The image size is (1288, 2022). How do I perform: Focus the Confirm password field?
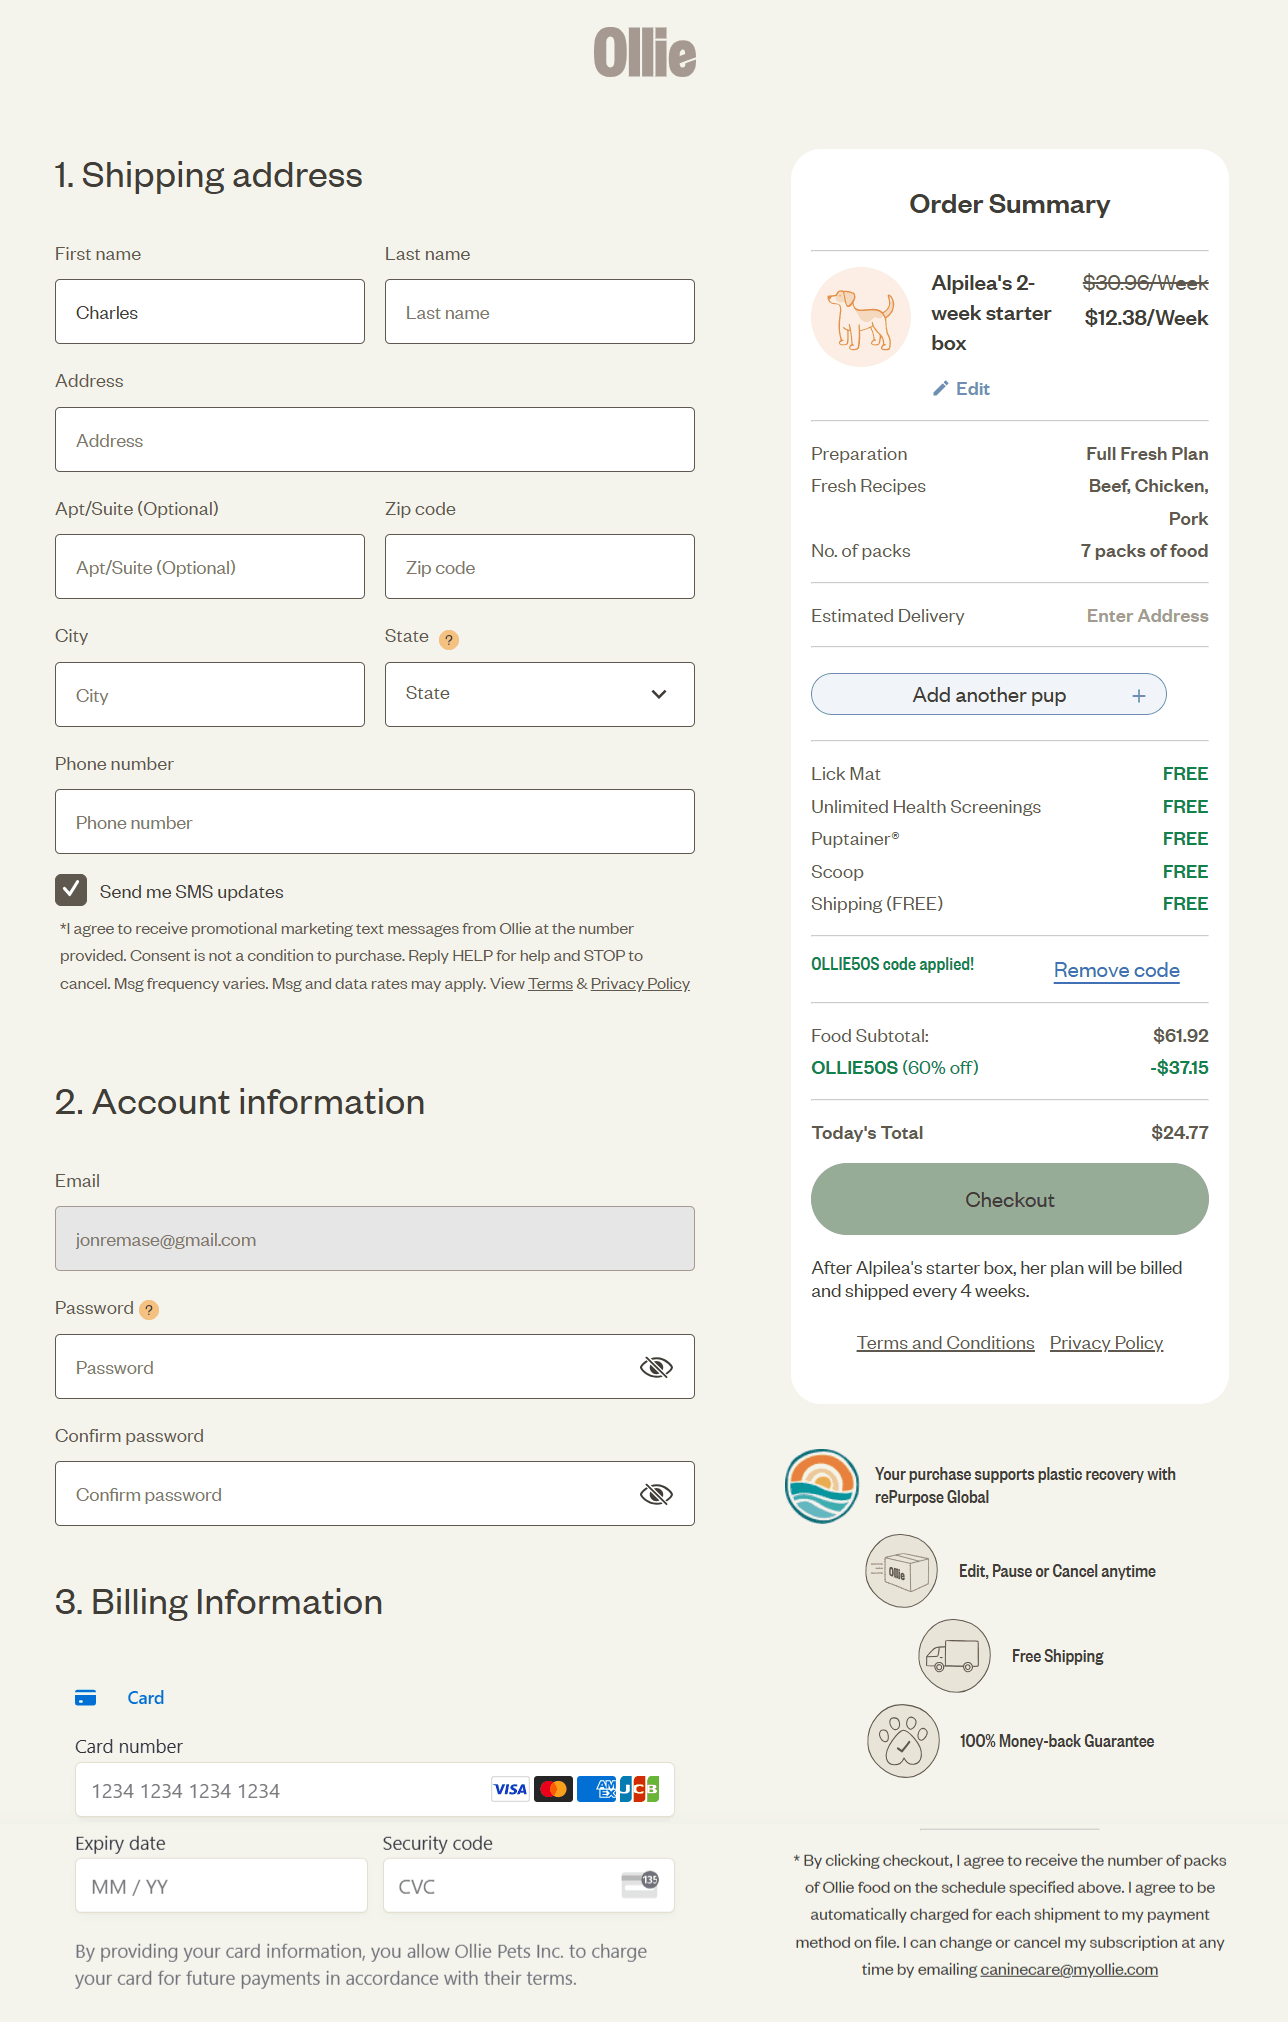click(x=375, y=1494)
